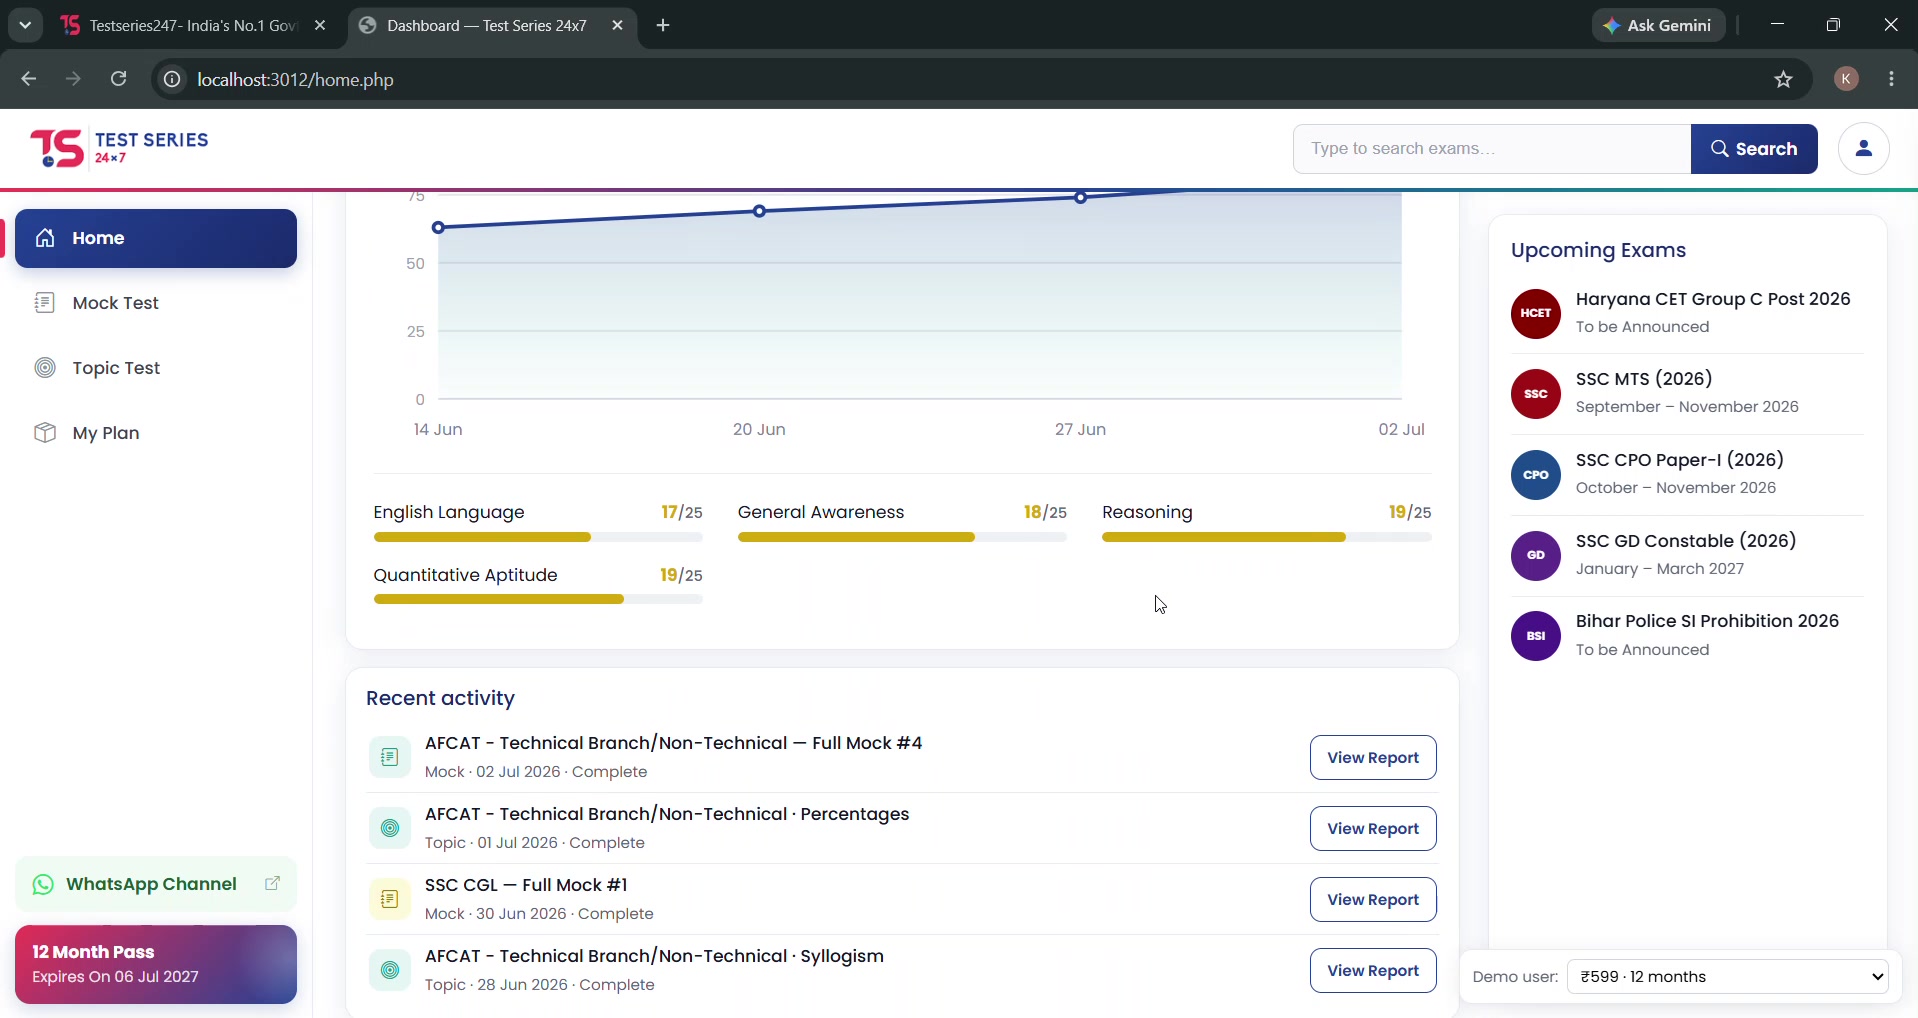1918x1018 pixels.
Task: Click the Test Series 24x7 logo
Action: coord(119,148)
